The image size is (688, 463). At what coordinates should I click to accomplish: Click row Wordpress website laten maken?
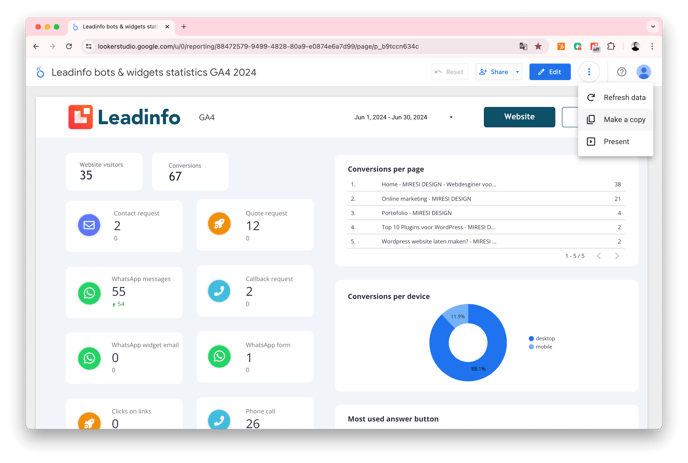coord(486,241)
